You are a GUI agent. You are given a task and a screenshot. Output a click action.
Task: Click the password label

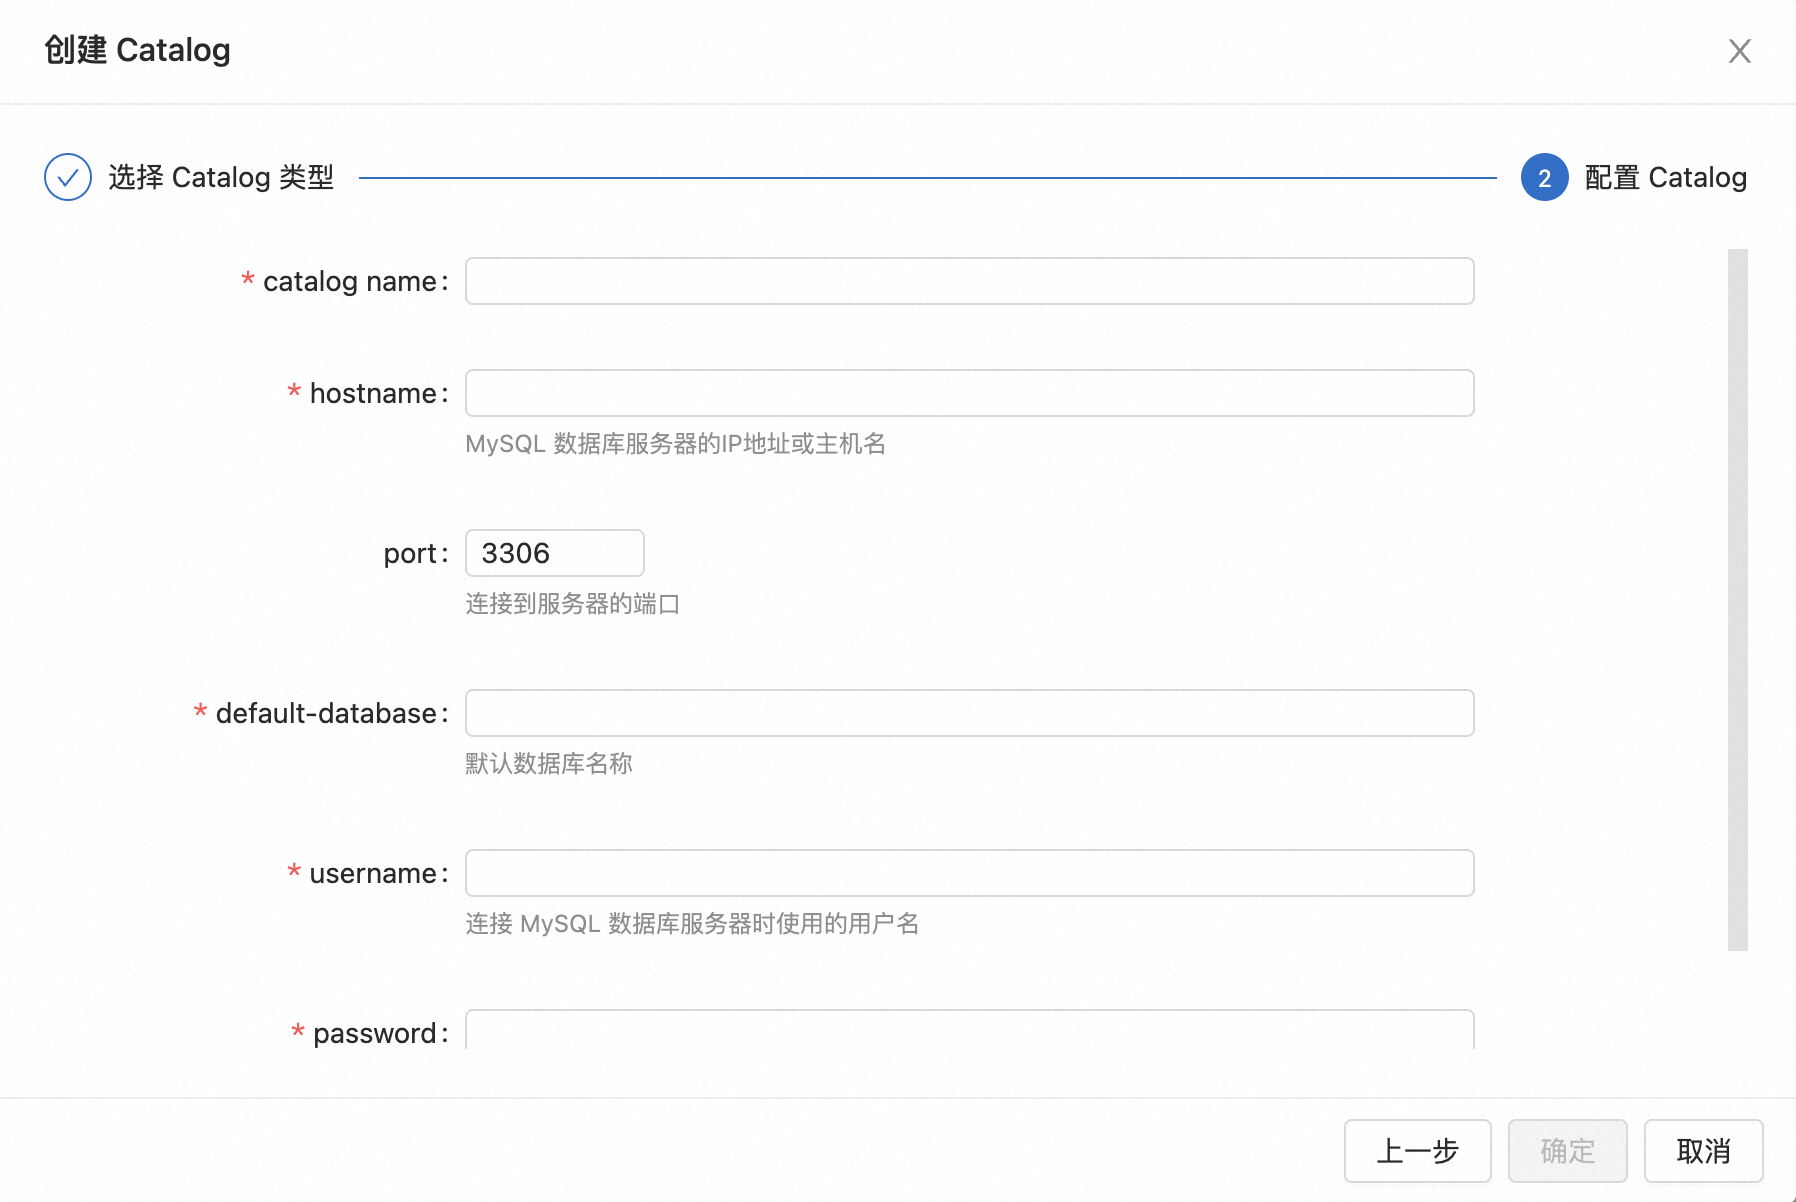tap(375, 1034)
